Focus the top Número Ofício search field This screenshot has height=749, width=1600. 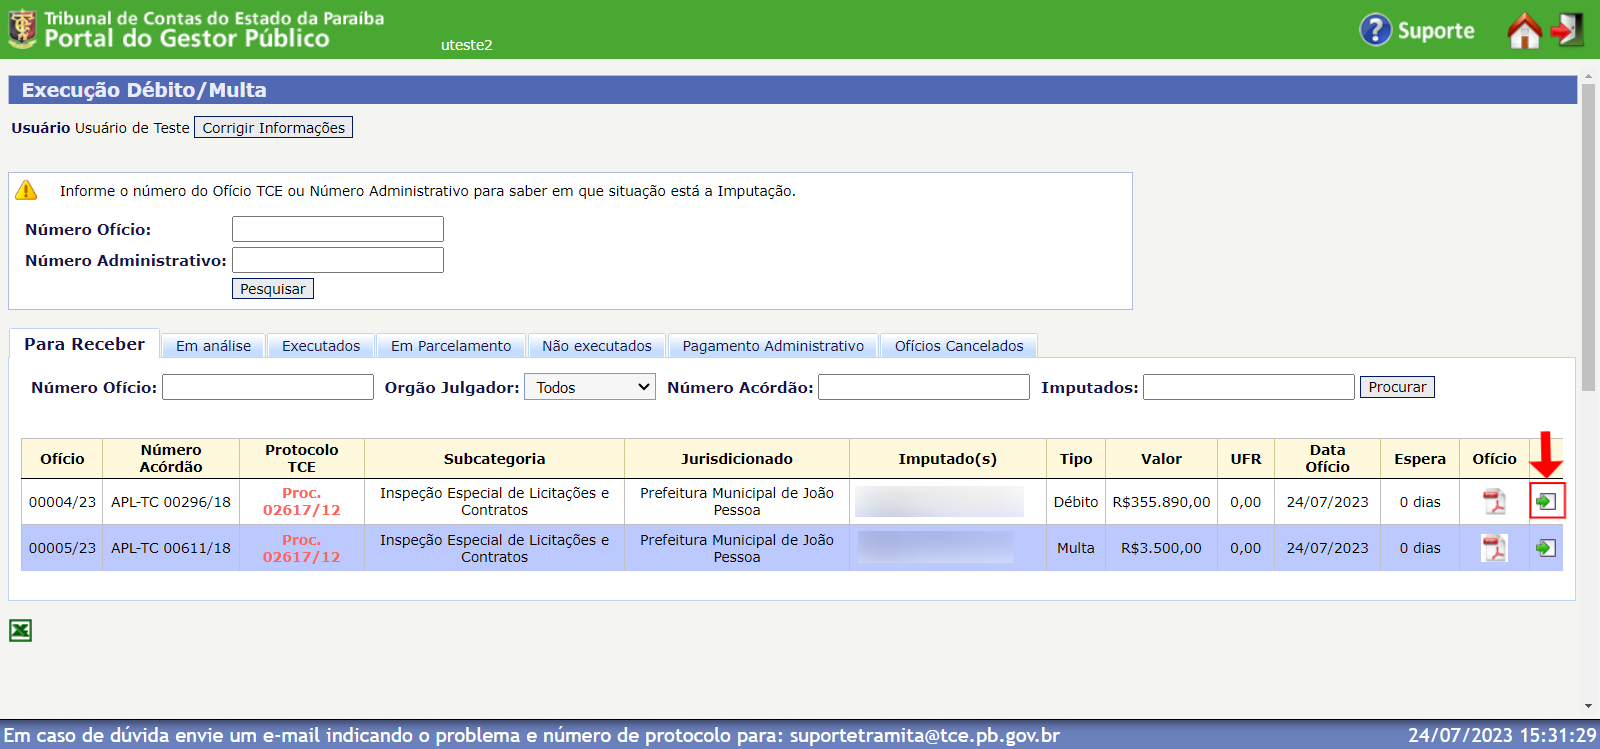tap(338, 229)
